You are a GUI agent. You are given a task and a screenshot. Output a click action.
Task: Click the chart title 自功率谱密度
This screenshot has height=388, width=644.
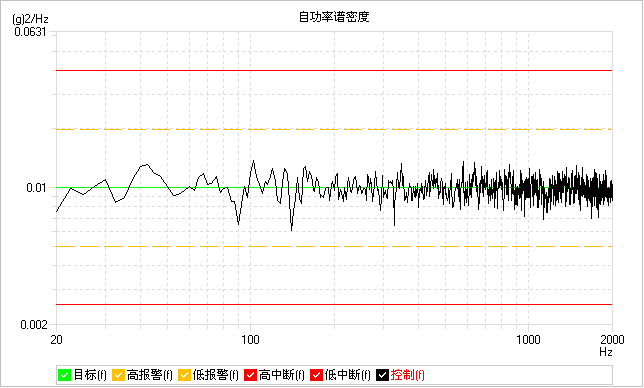tap(334, 17)
